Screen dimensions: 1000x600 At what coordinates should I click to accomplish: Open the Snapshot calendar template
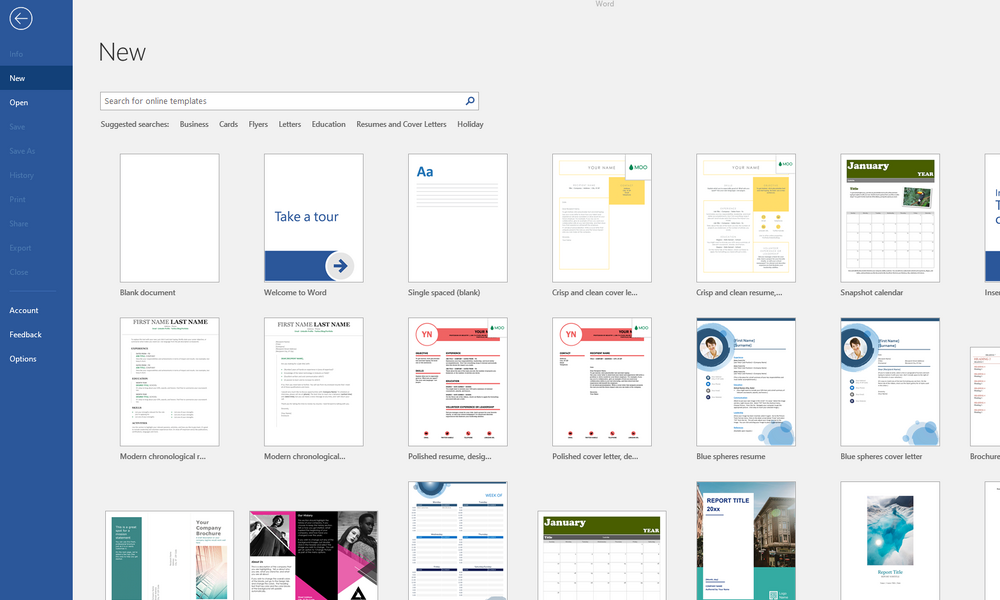[x=890, y=218]
